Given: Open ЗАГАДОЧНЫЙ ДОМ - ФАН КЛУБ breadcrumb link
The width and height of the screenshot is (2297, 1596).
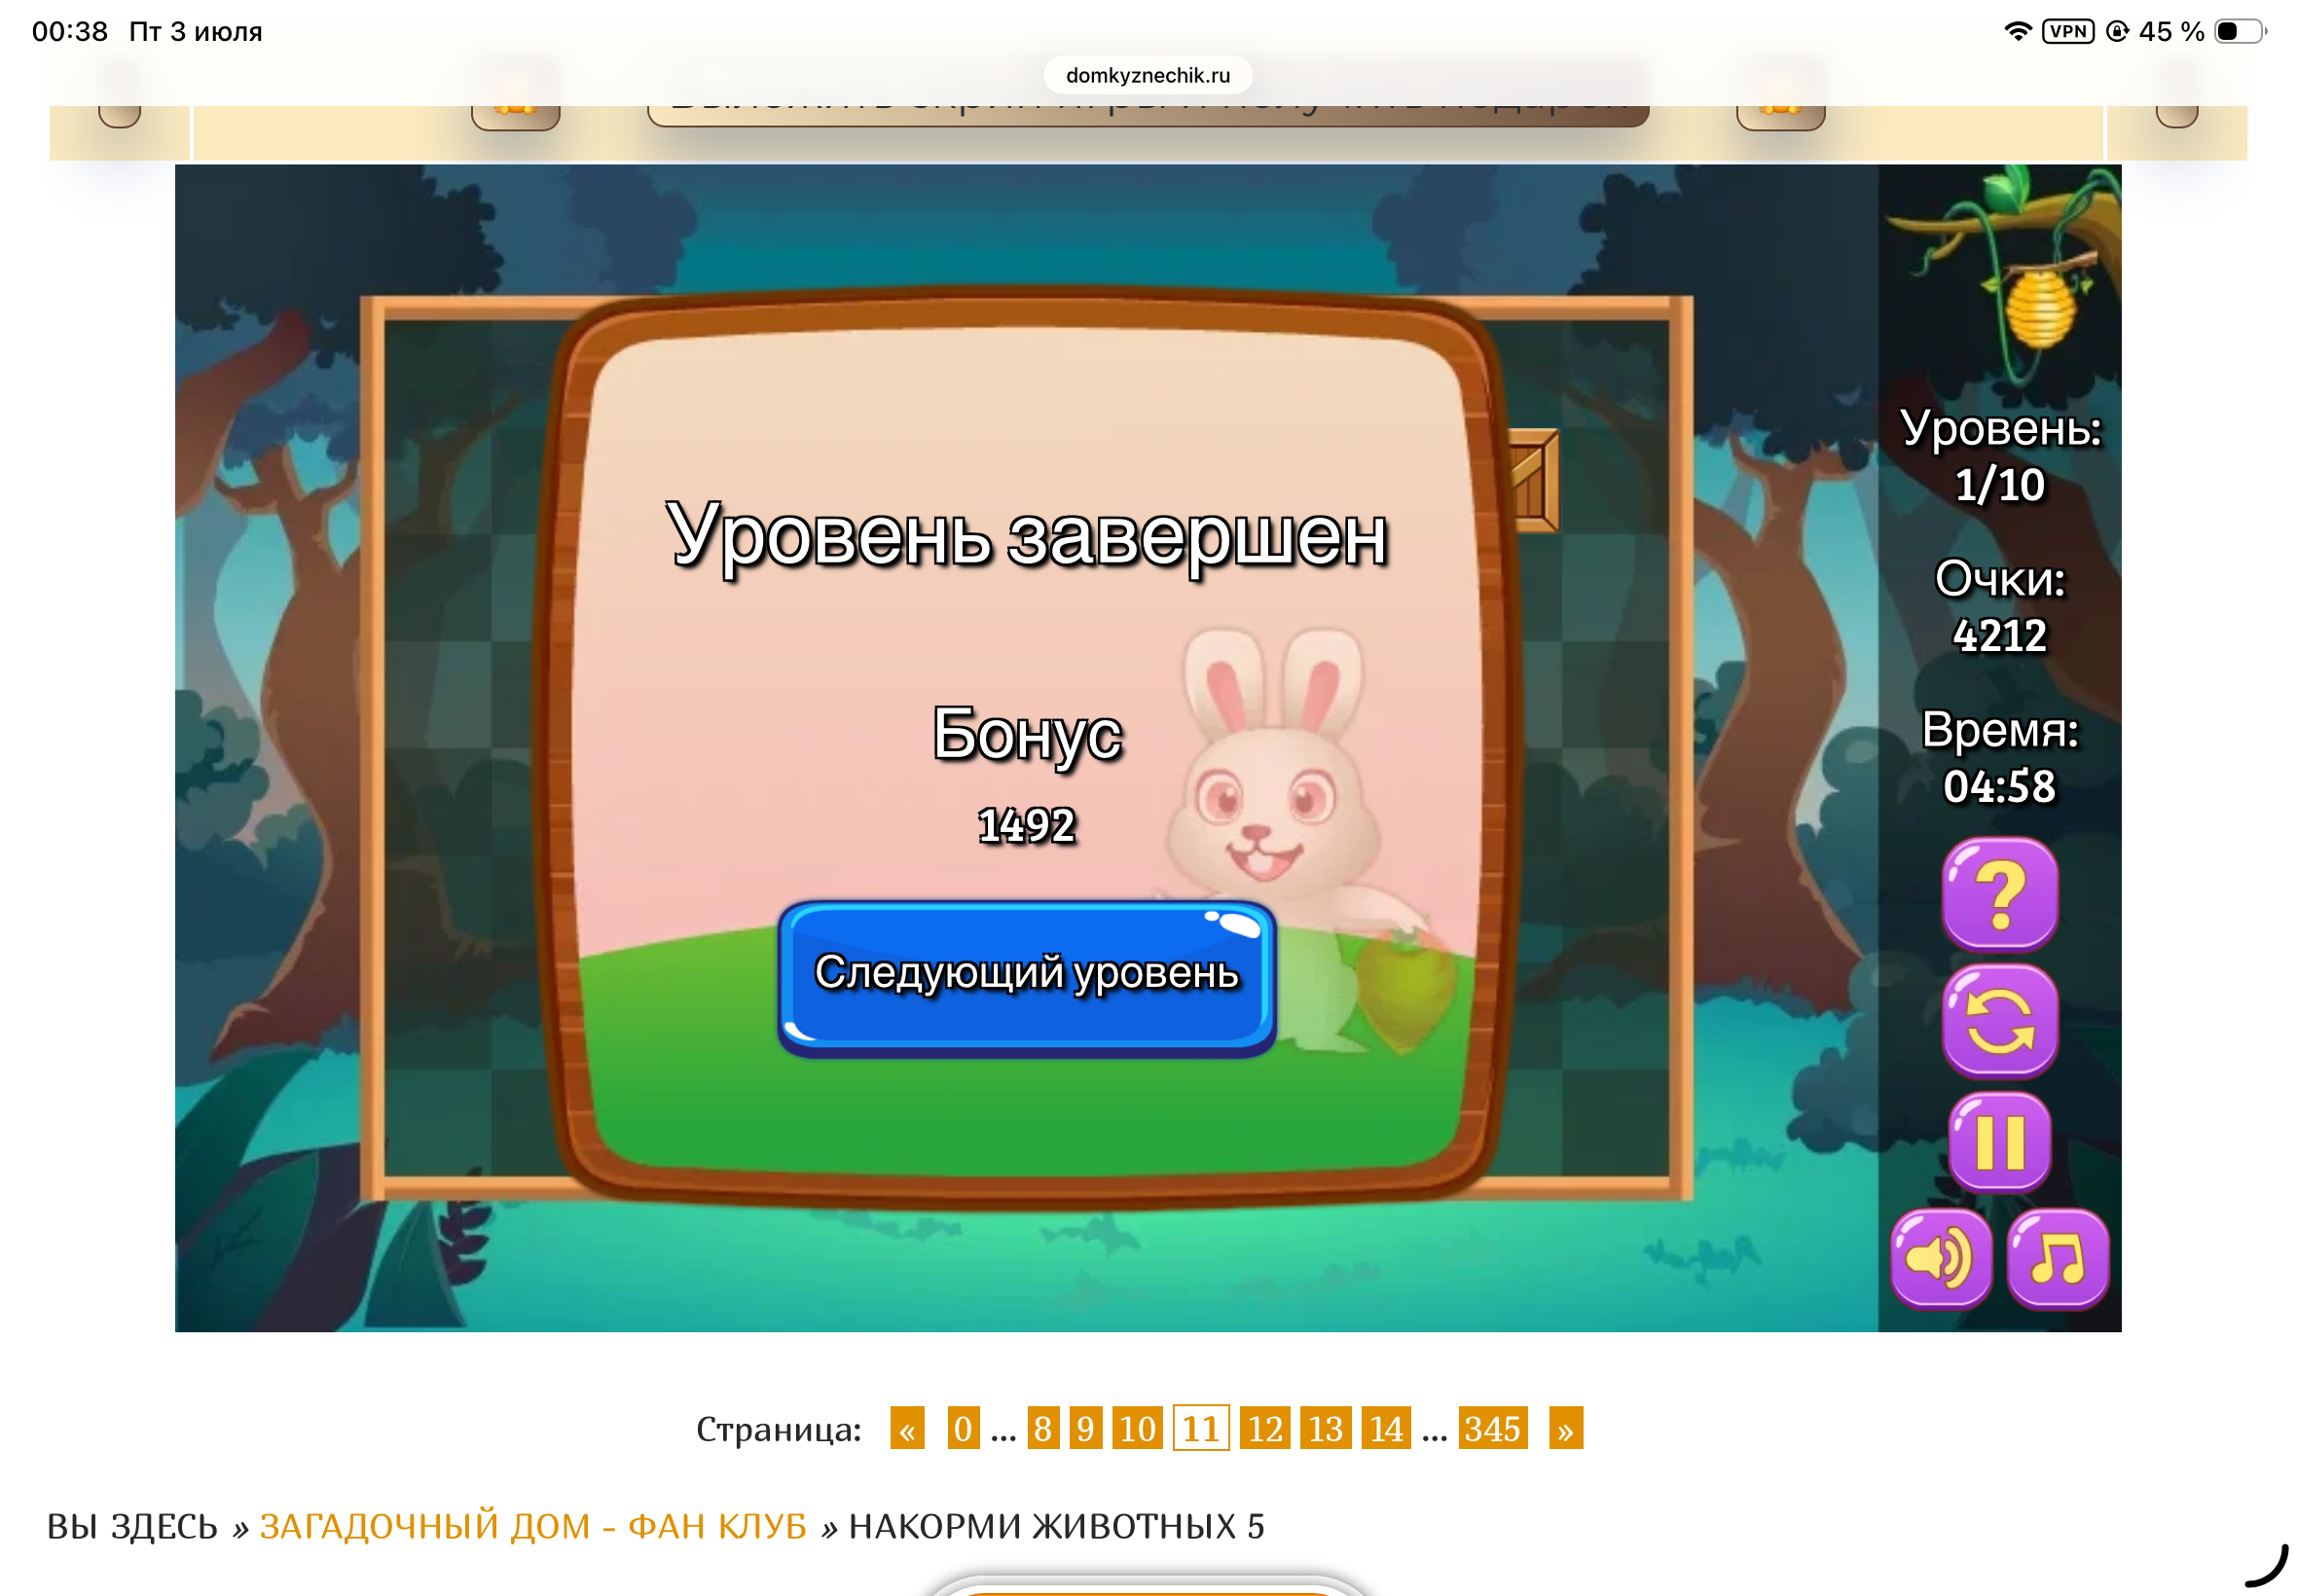Looking at the screenshot, I should tap(533, 1526).
